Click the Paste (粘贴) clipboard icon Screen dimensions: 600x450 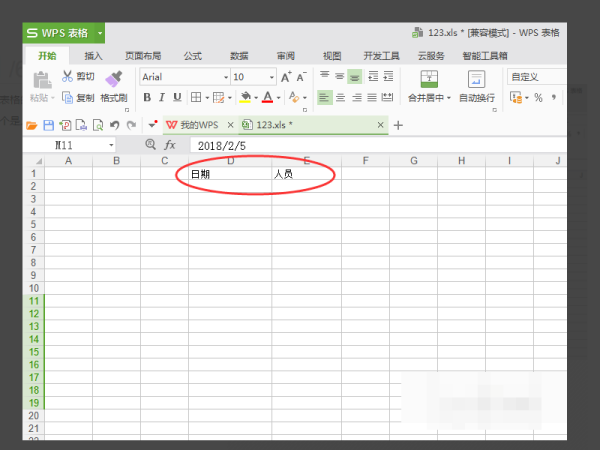pos(42,80)
